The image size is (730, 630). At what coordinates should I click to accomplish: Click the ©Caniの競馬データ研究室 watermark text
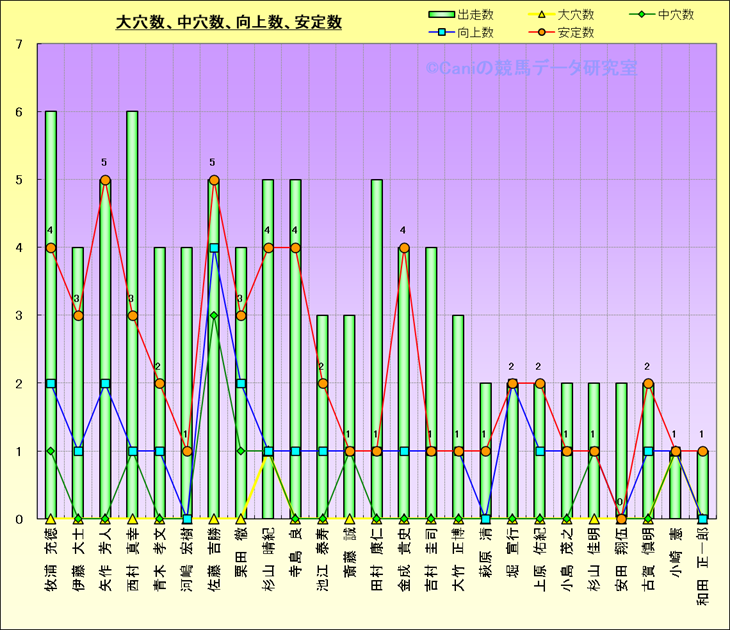coord(530,69)
